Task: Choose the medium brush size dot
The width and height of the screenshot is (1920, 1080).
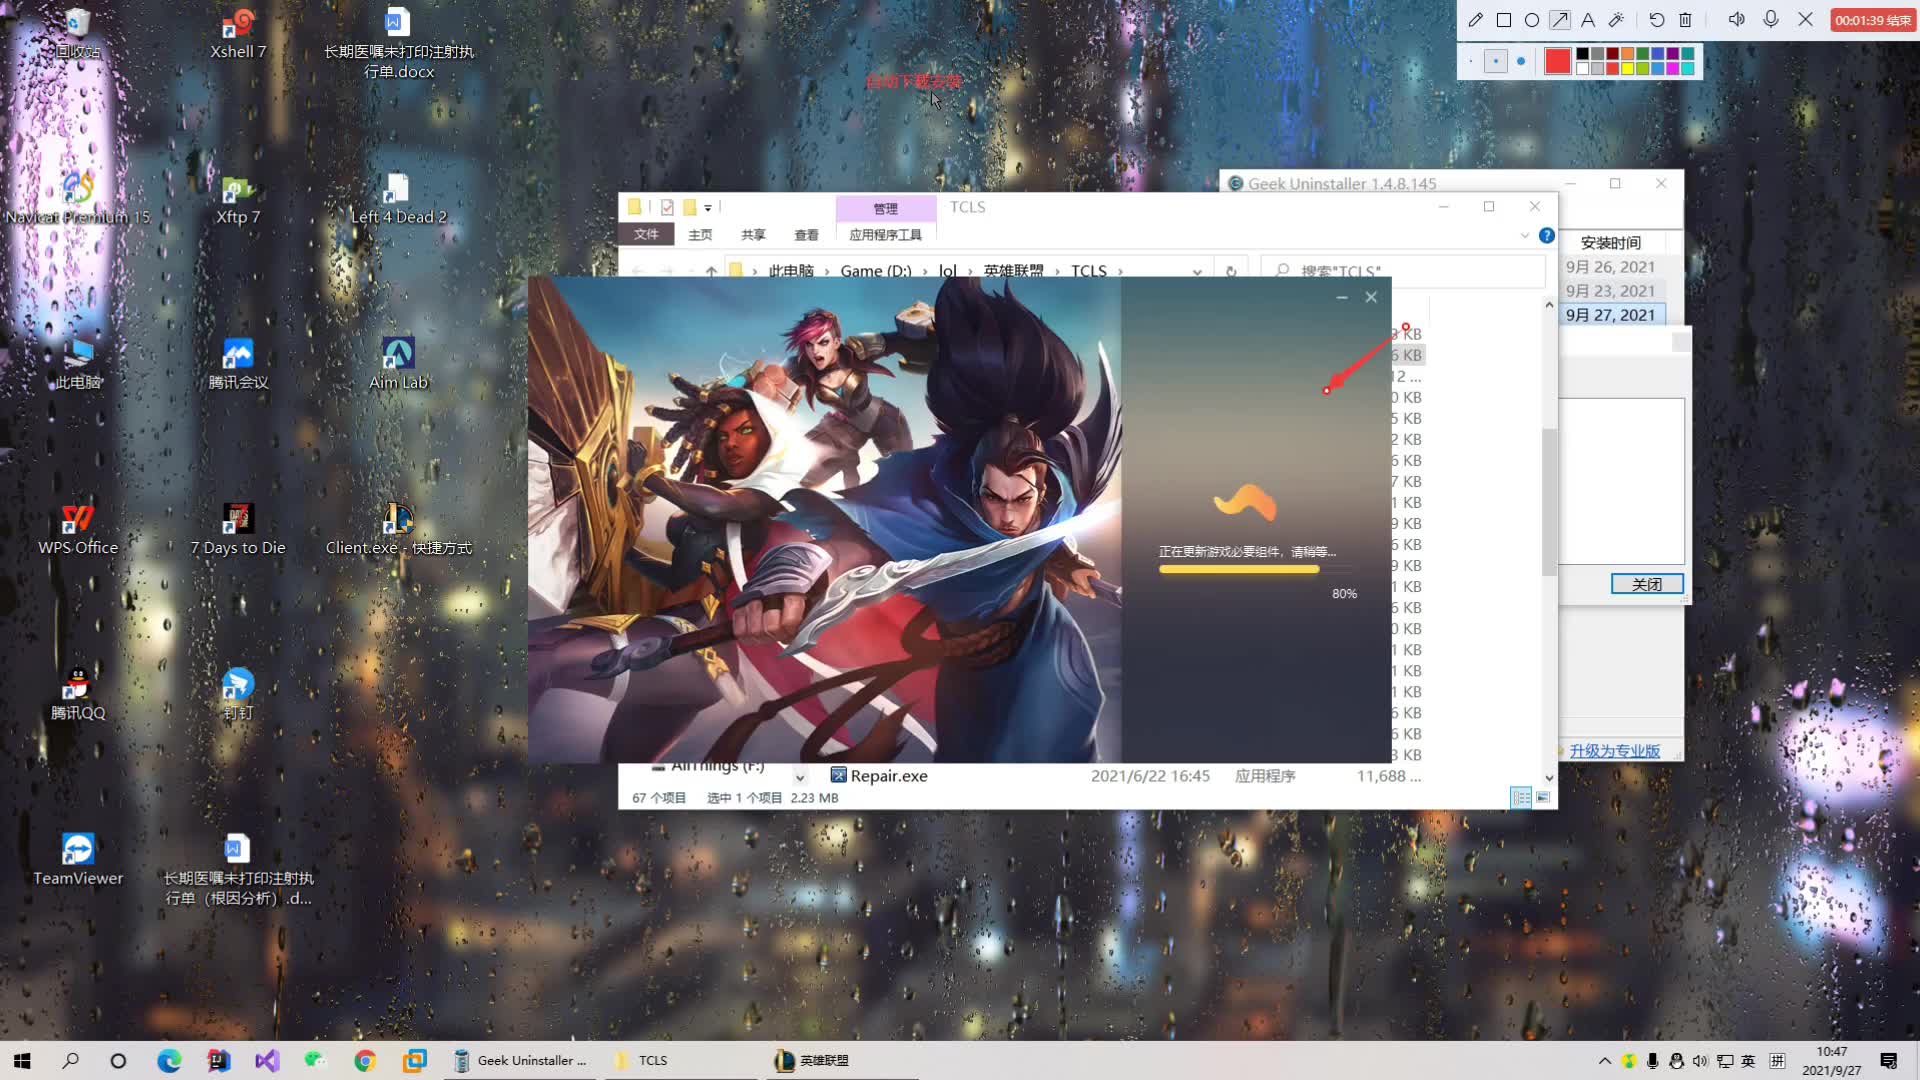Action: pyautogui.click(x=1496, y=61)
